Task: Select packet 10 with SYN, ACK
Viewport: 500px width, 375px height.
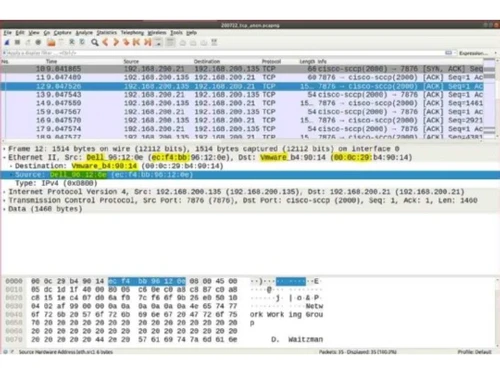Action: pos(242,69)
